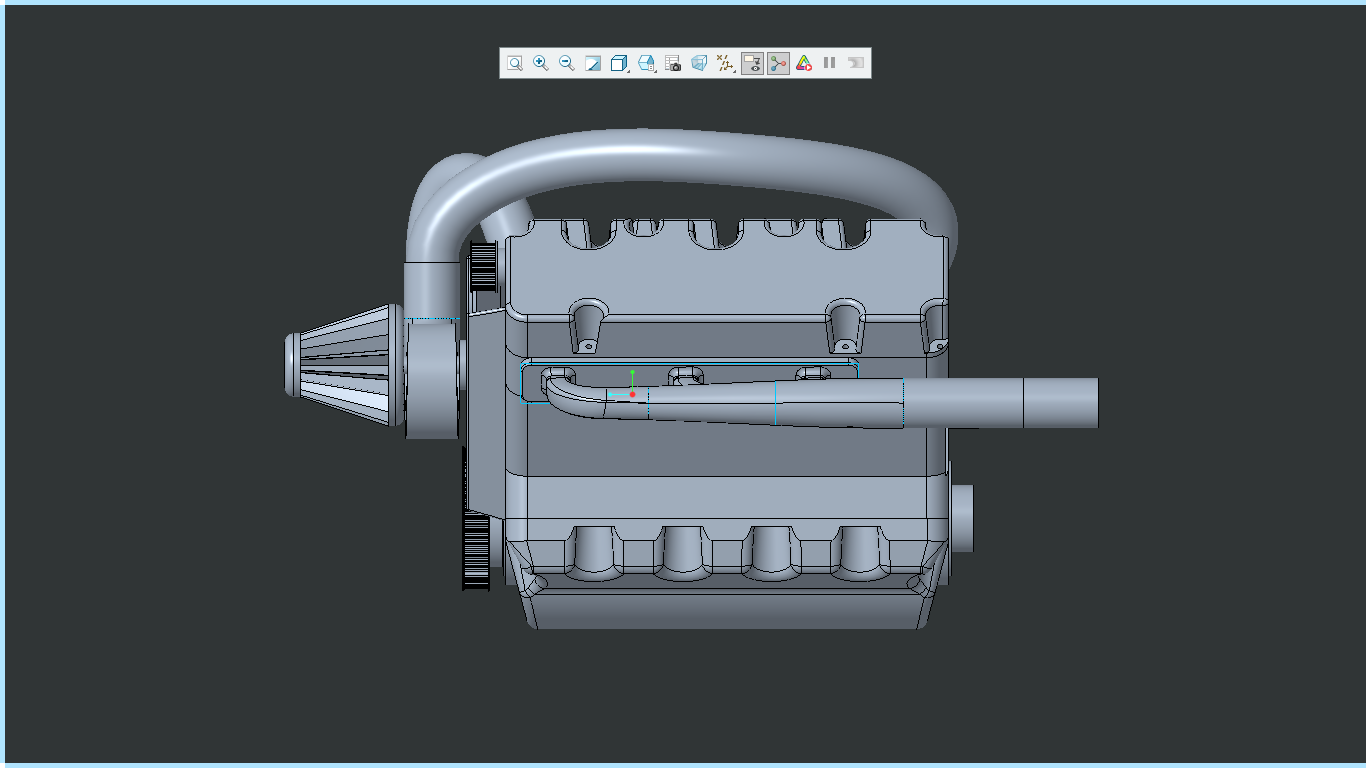Open the View Manager camera icon

673,63
